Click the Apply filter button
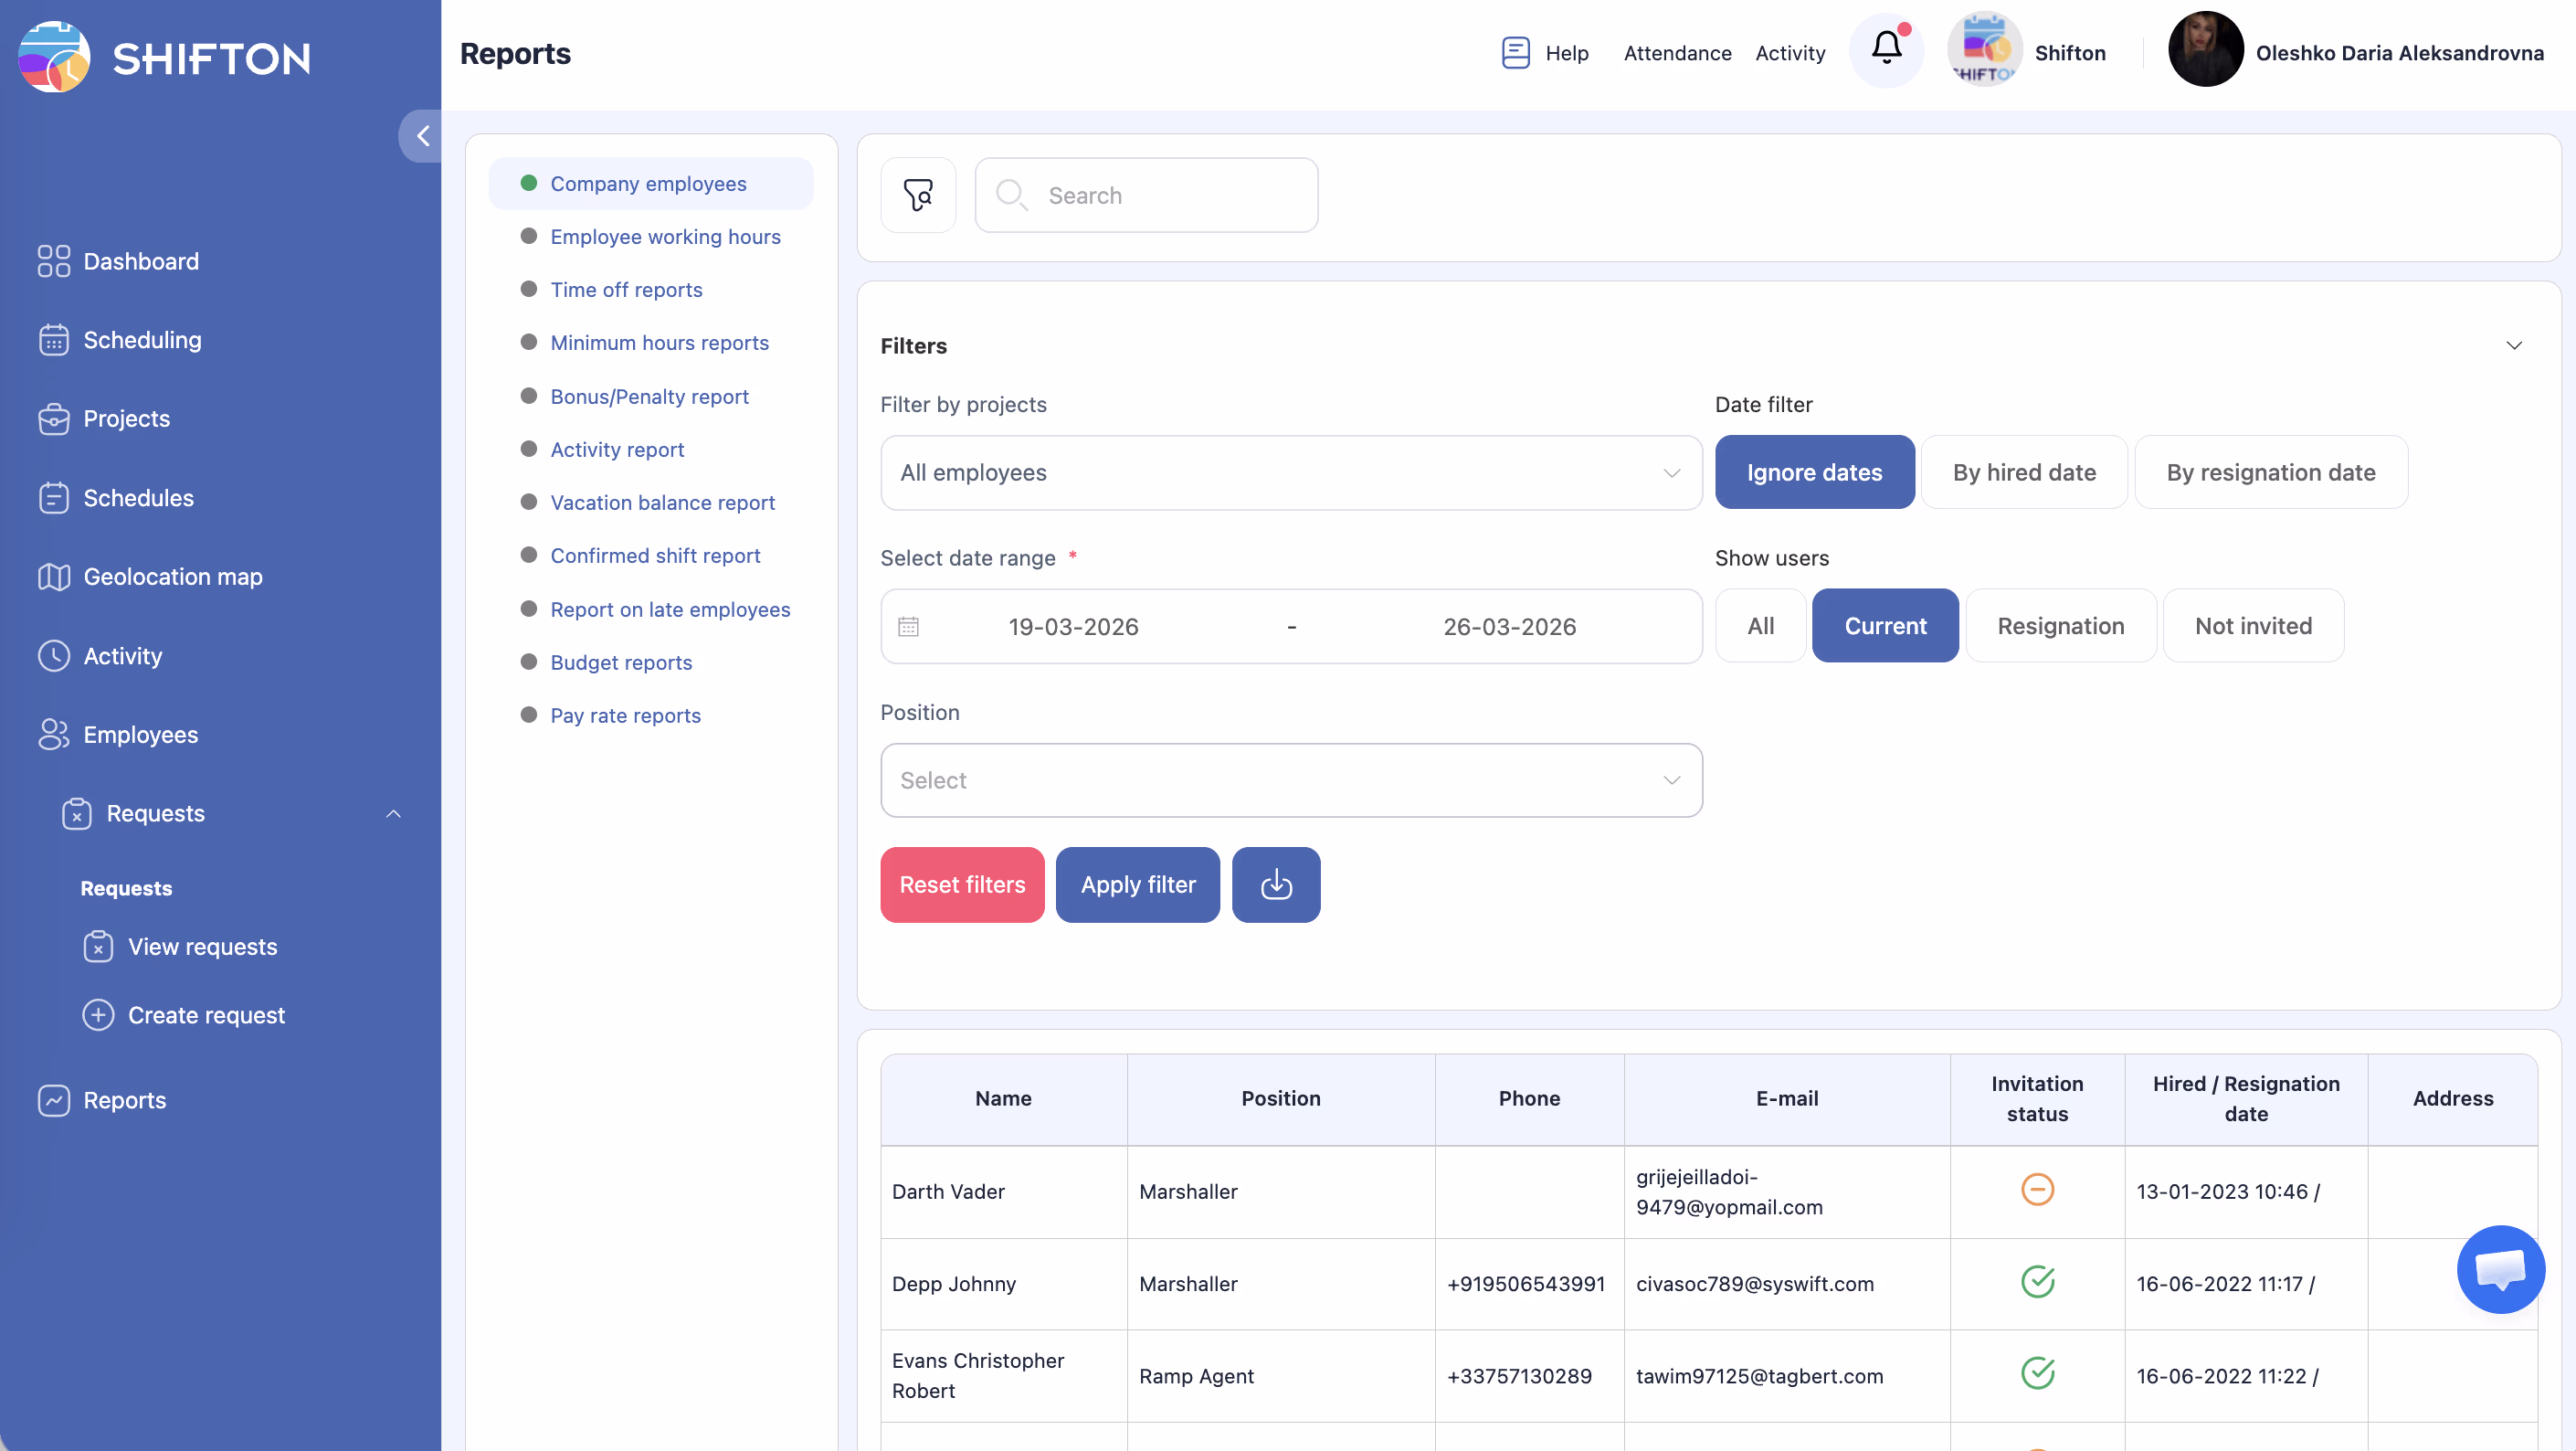Image resolution: width=2576 pixels, height=1451 pixels. 1137,885
